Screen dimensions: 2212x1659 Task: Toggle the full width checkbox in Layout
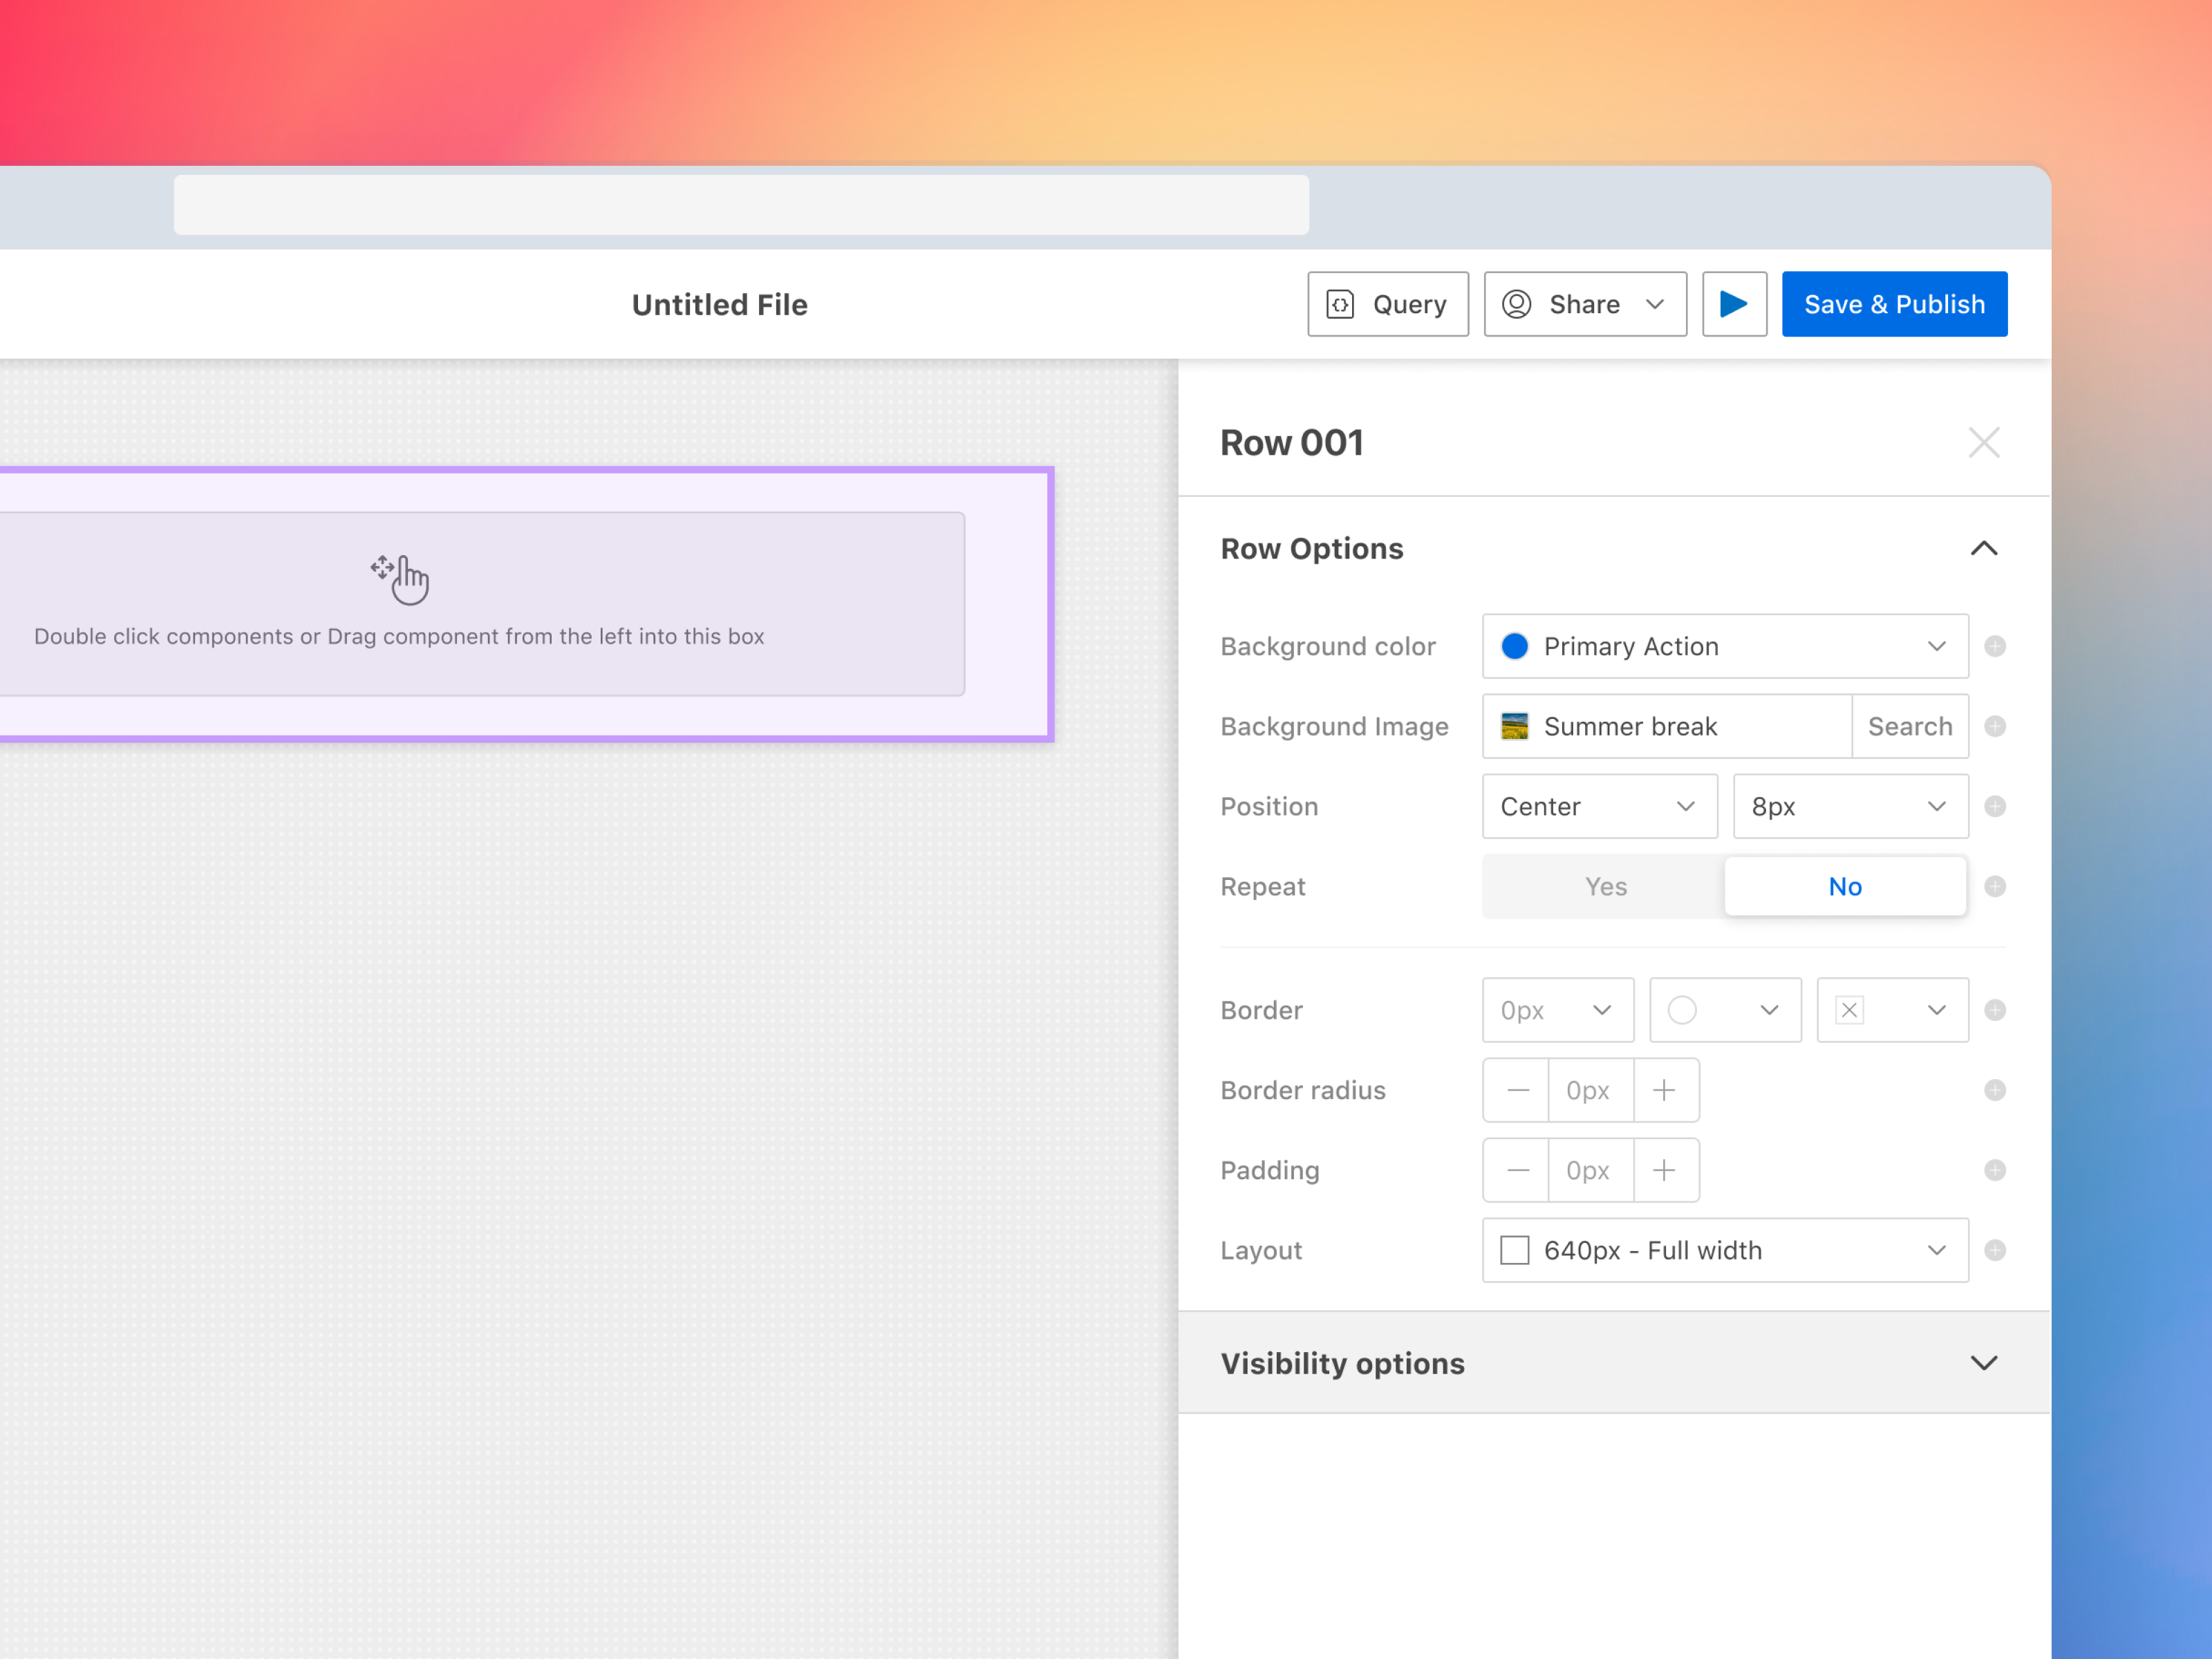coord(1514,1250)
